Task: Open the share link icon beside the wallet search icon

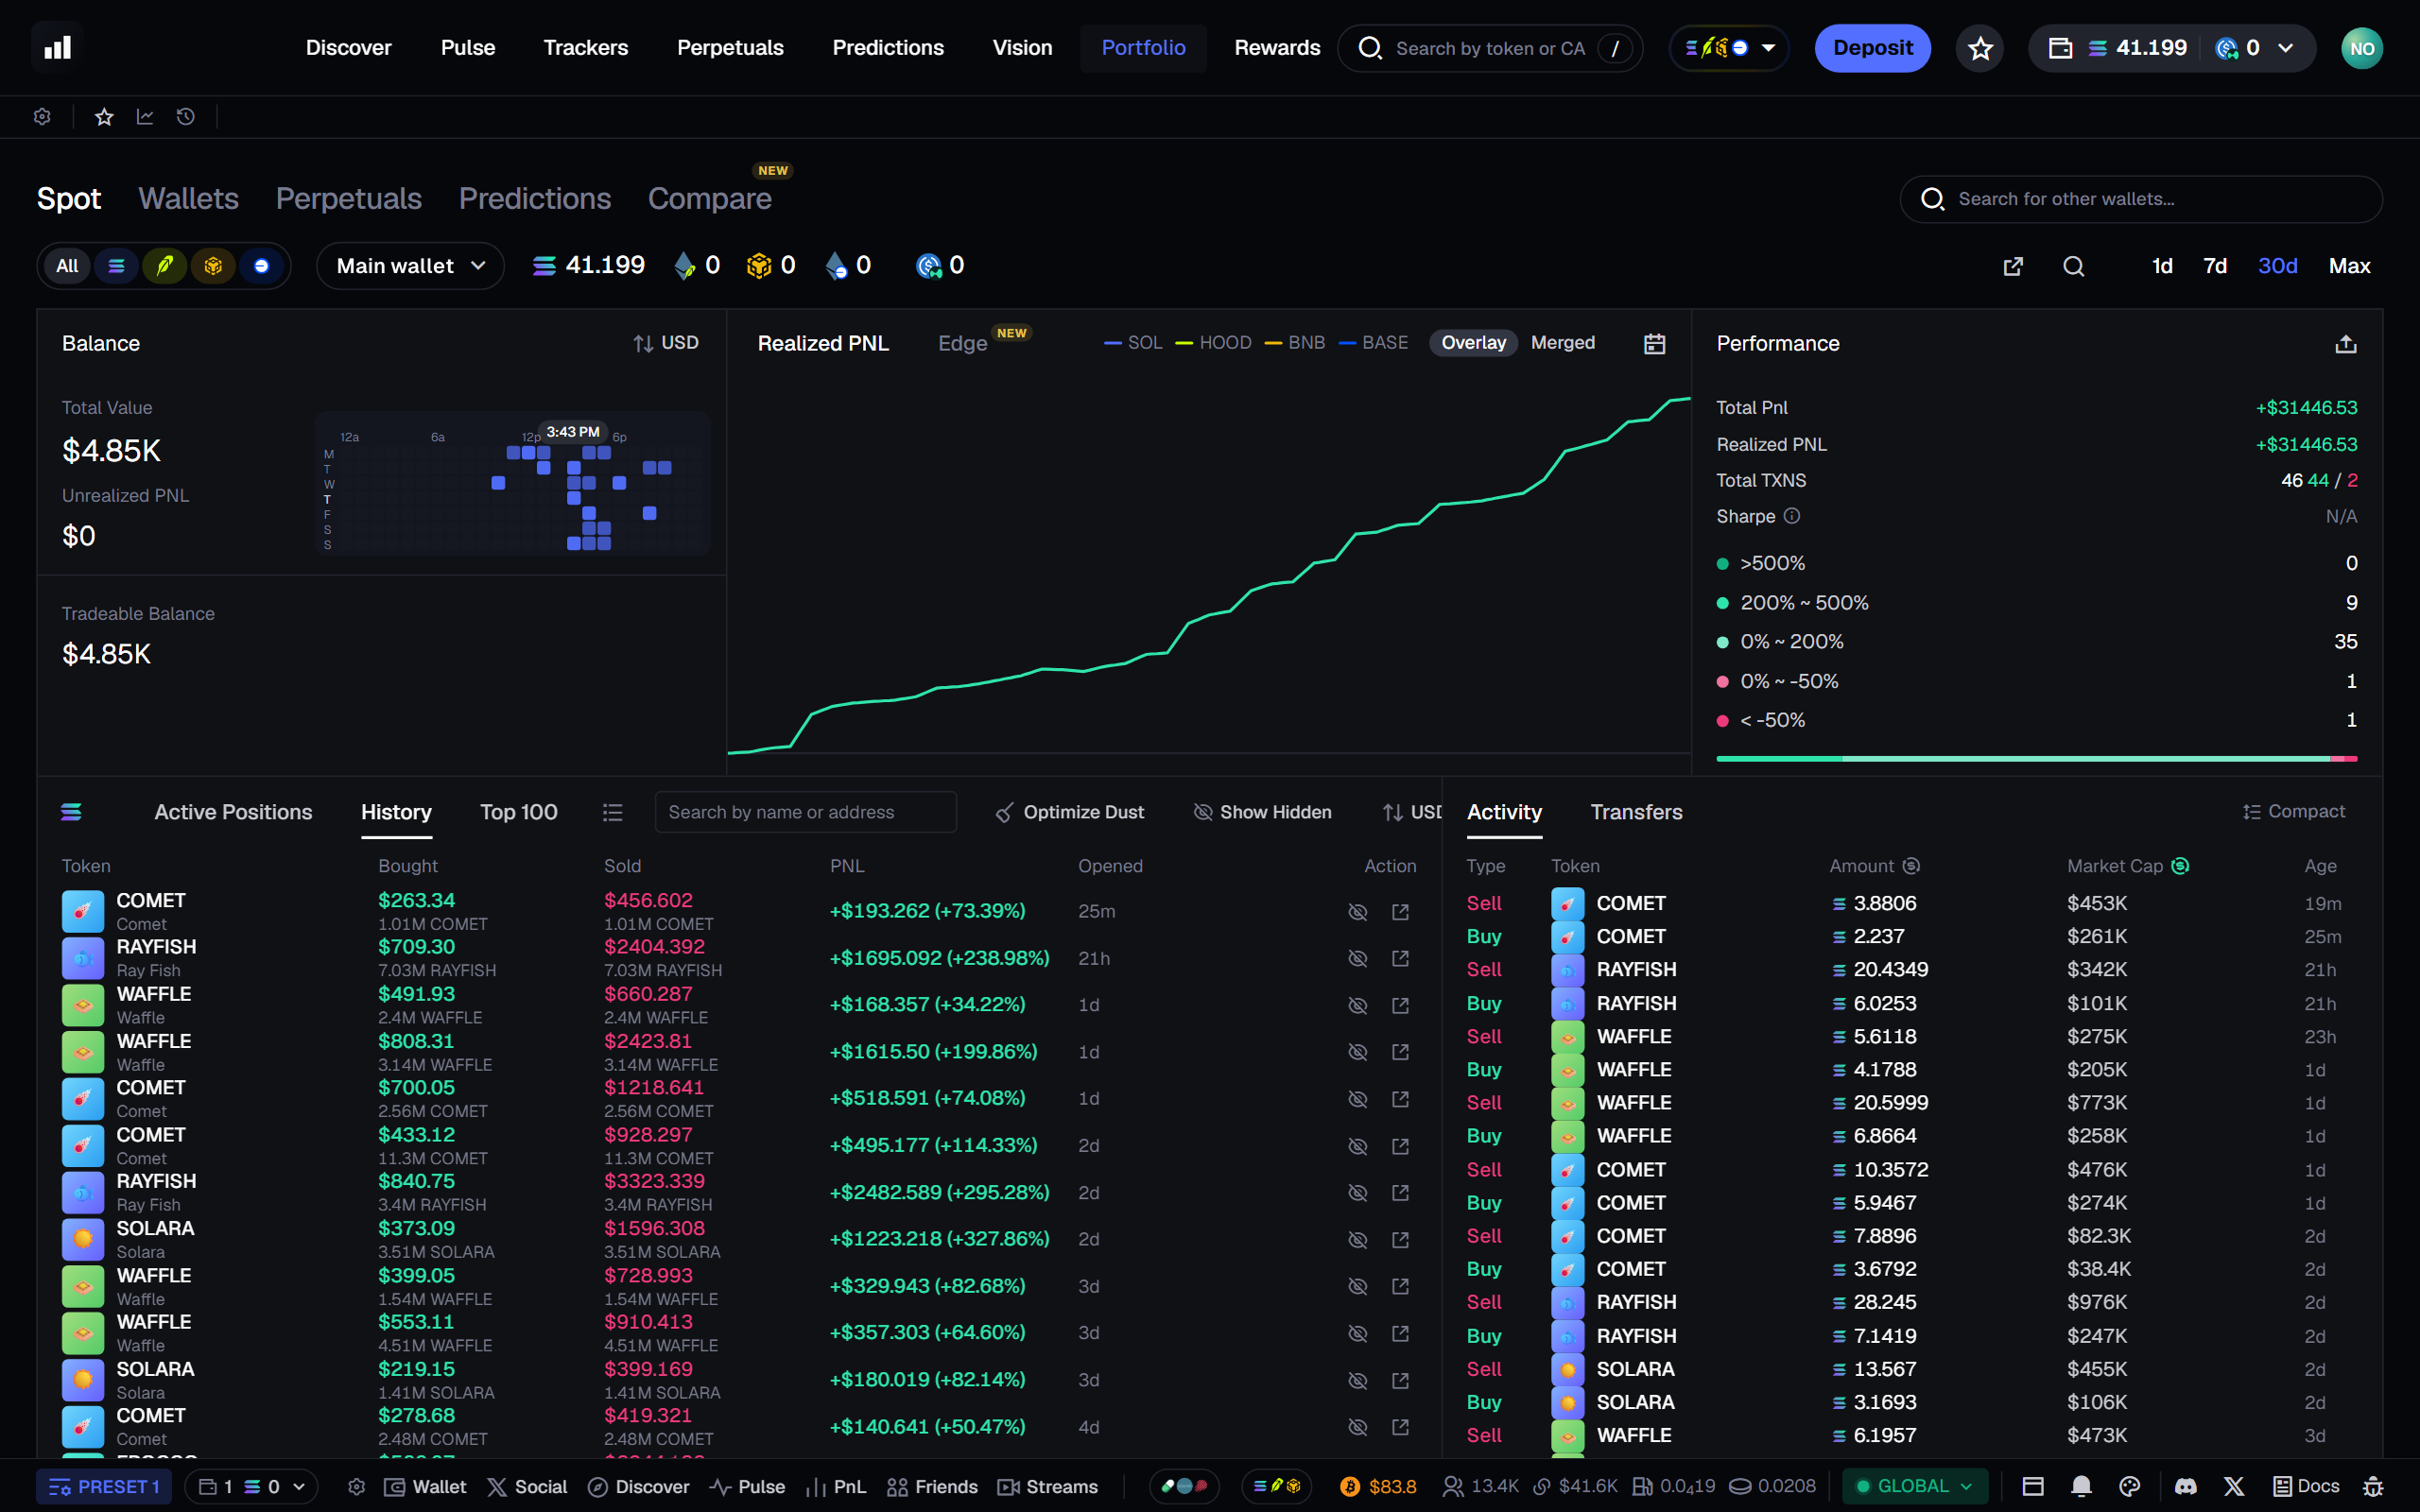Action: (2013, 266)
